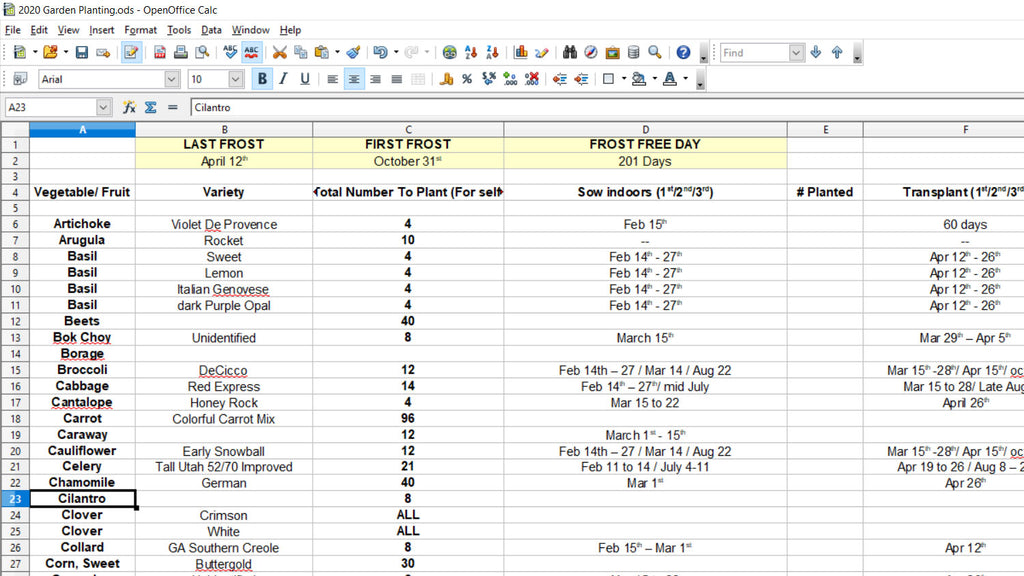Viewport: 1024px width, 576px height.
Task: Click the Undo arrow icon
Action: 380,52
